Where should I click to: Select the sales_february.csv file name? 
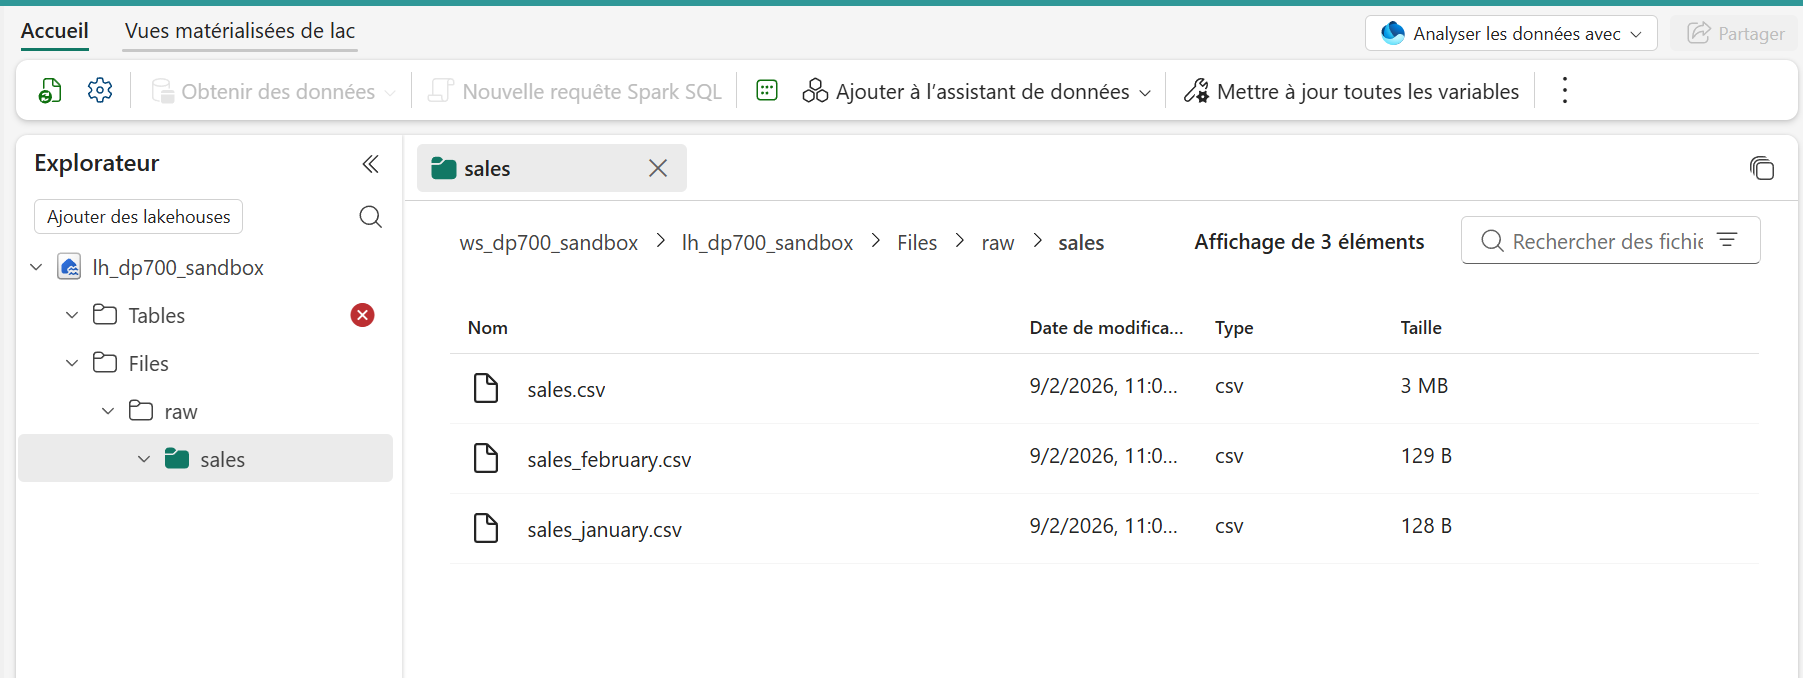pyautogui.click(x=609, y=459)
